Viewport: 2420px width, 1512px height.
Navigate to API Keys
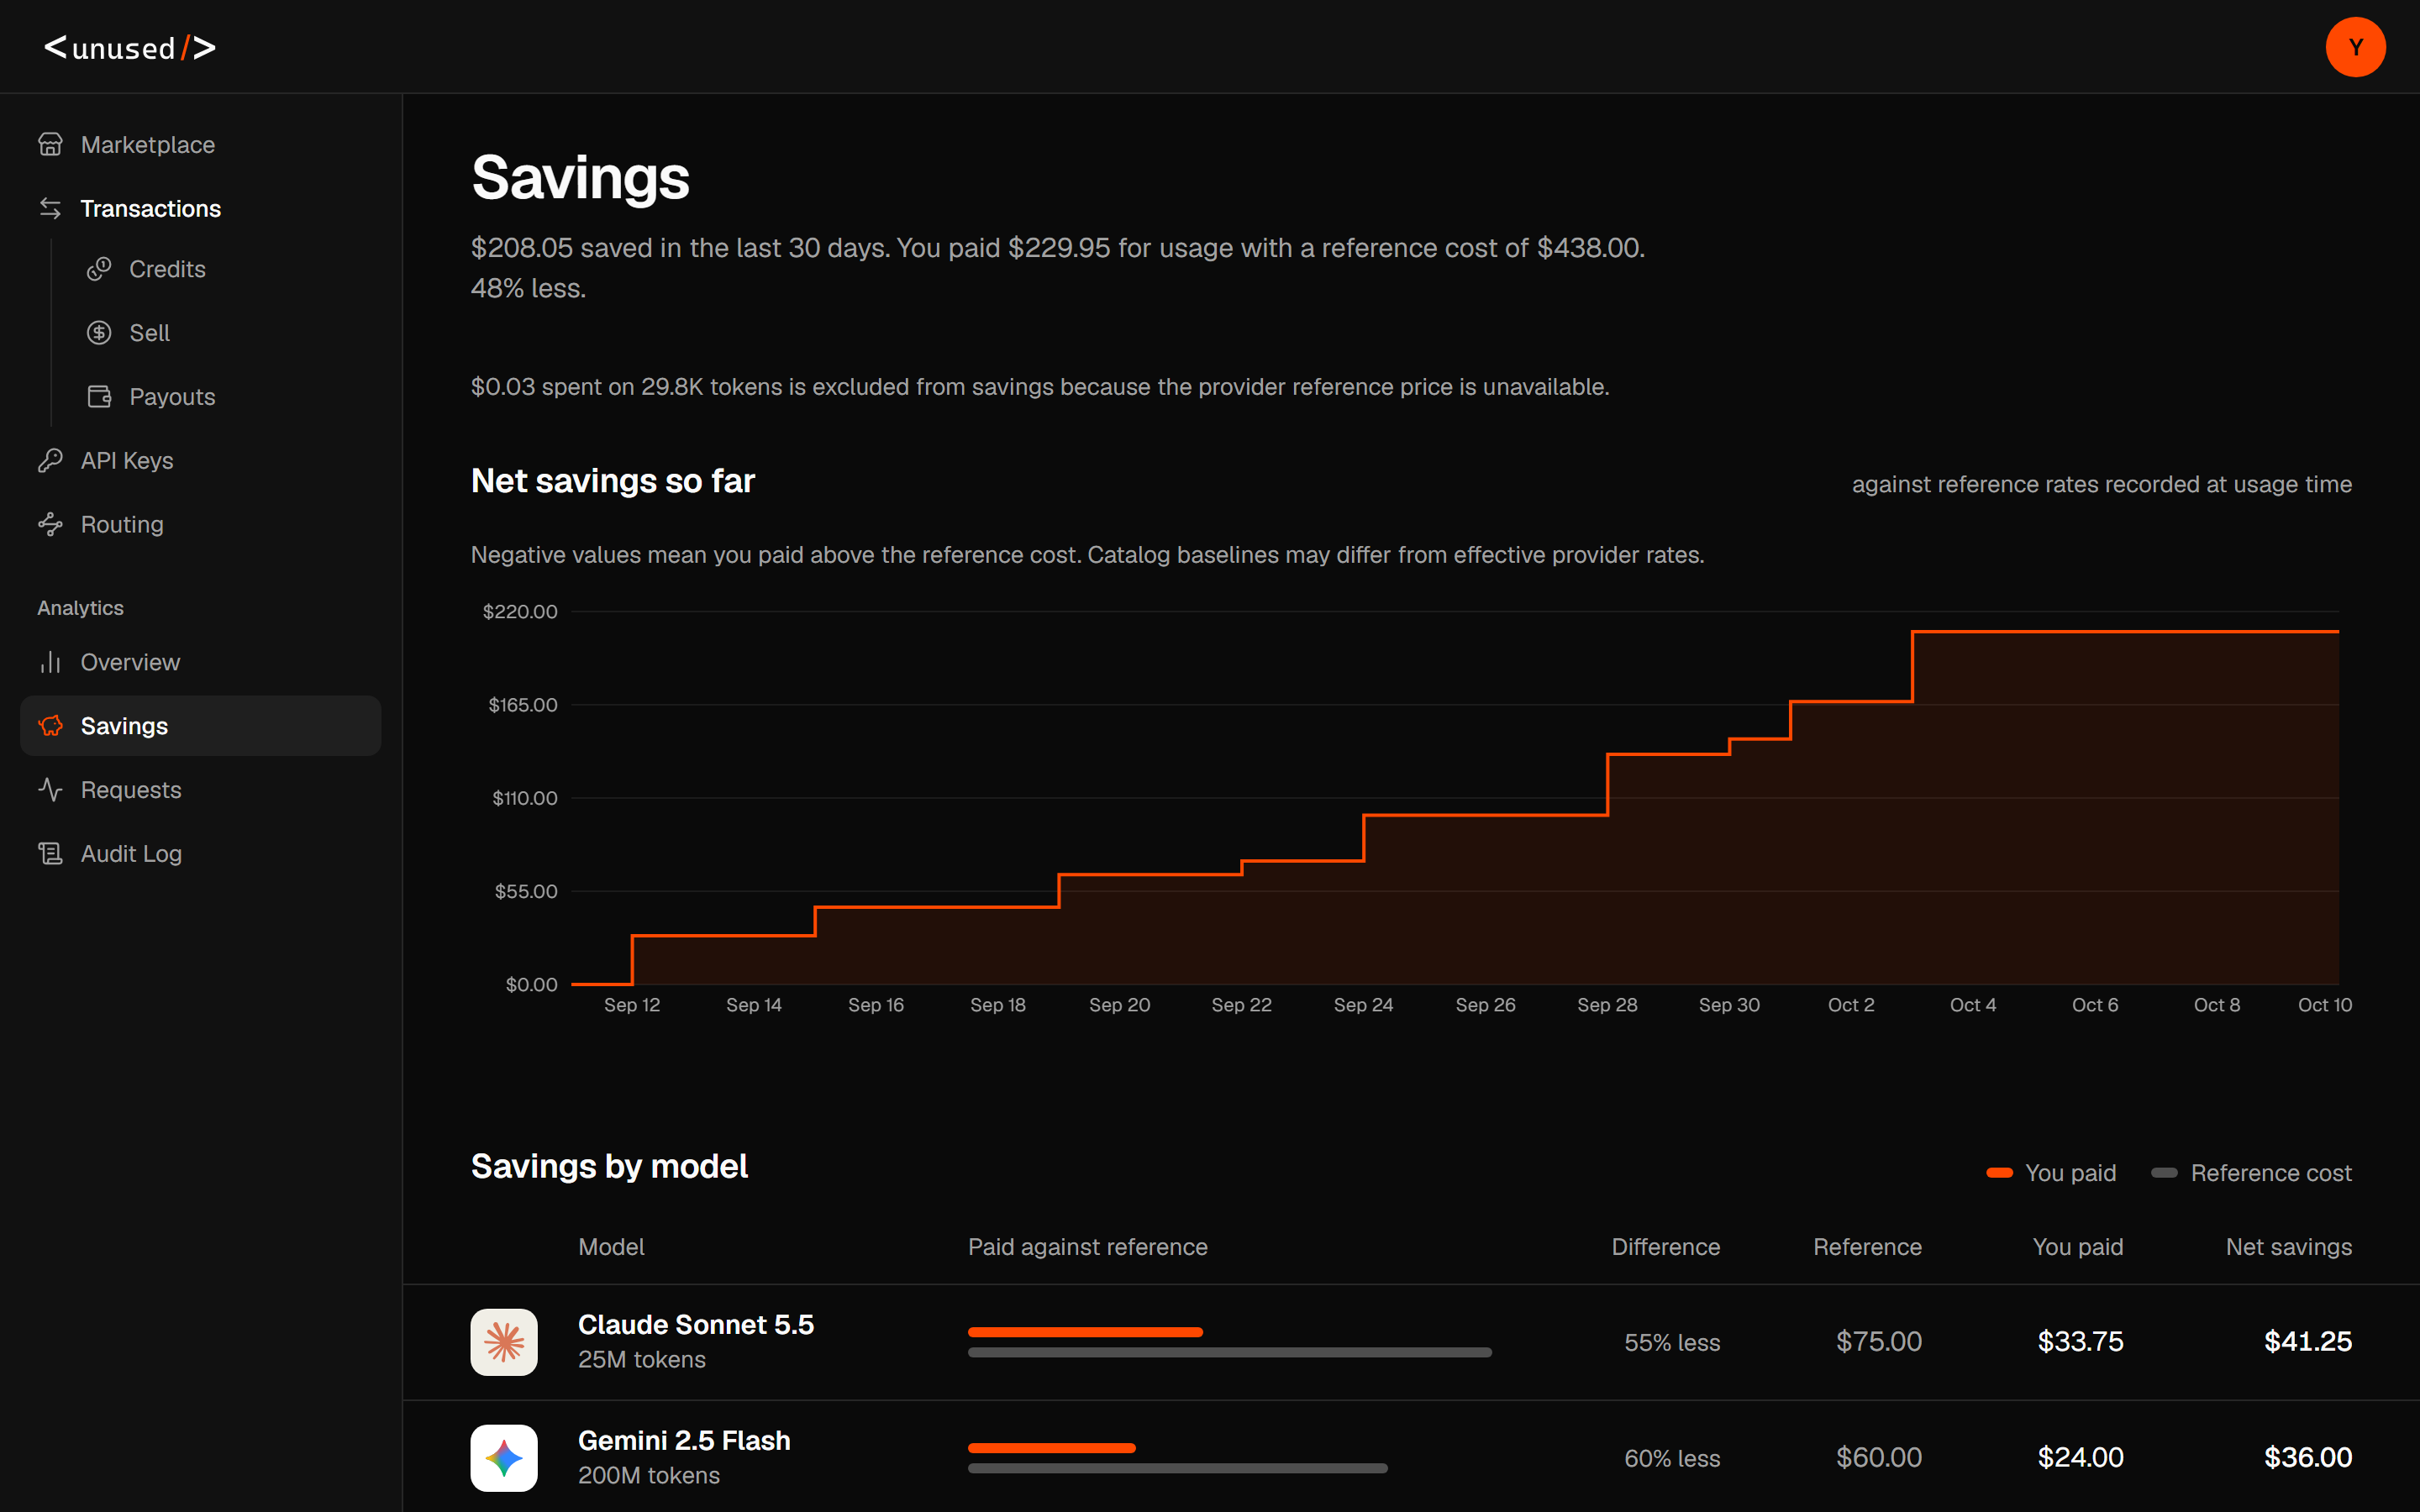200,460
